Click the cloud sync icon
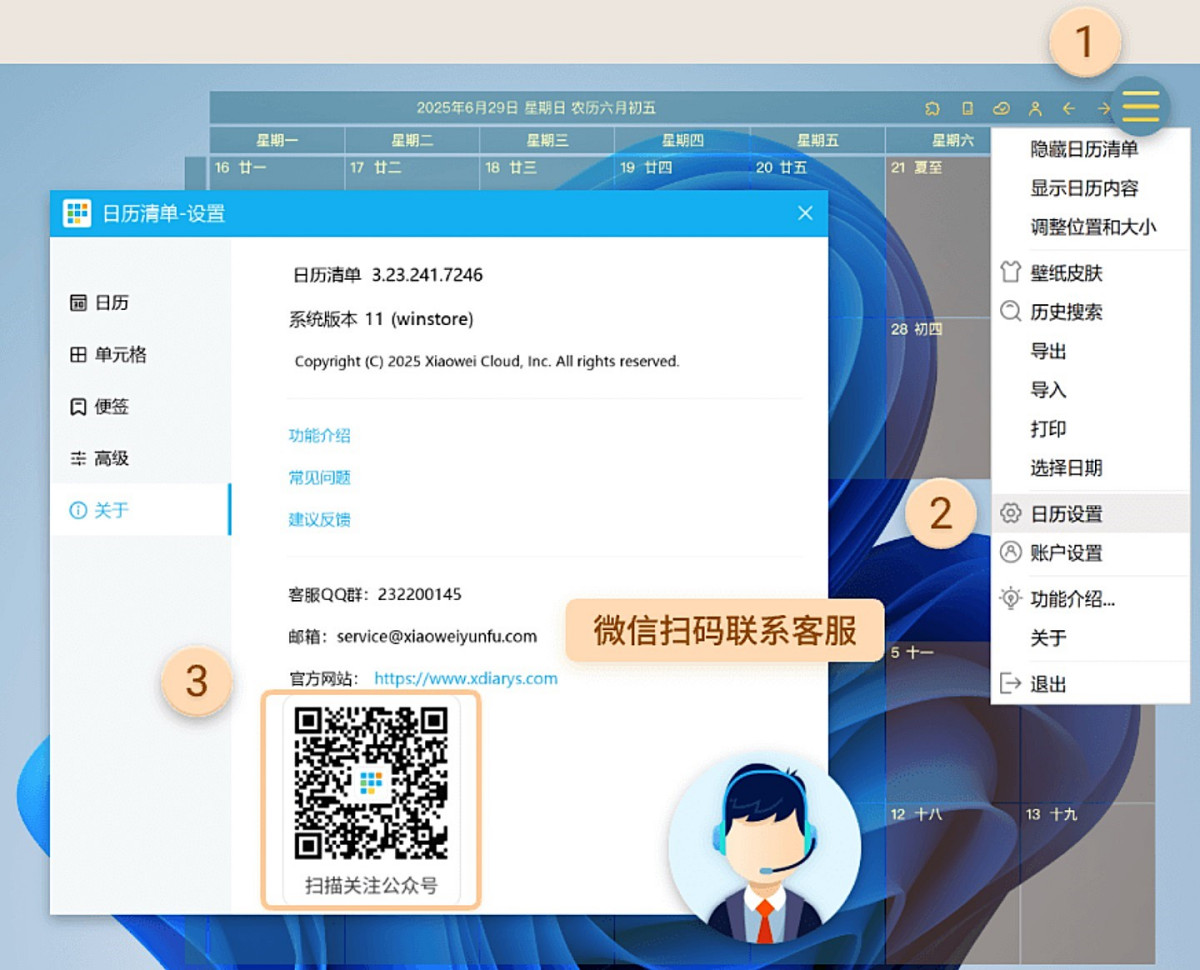This screenshot has width=1200, height=970. click(x=1001, y=108)
